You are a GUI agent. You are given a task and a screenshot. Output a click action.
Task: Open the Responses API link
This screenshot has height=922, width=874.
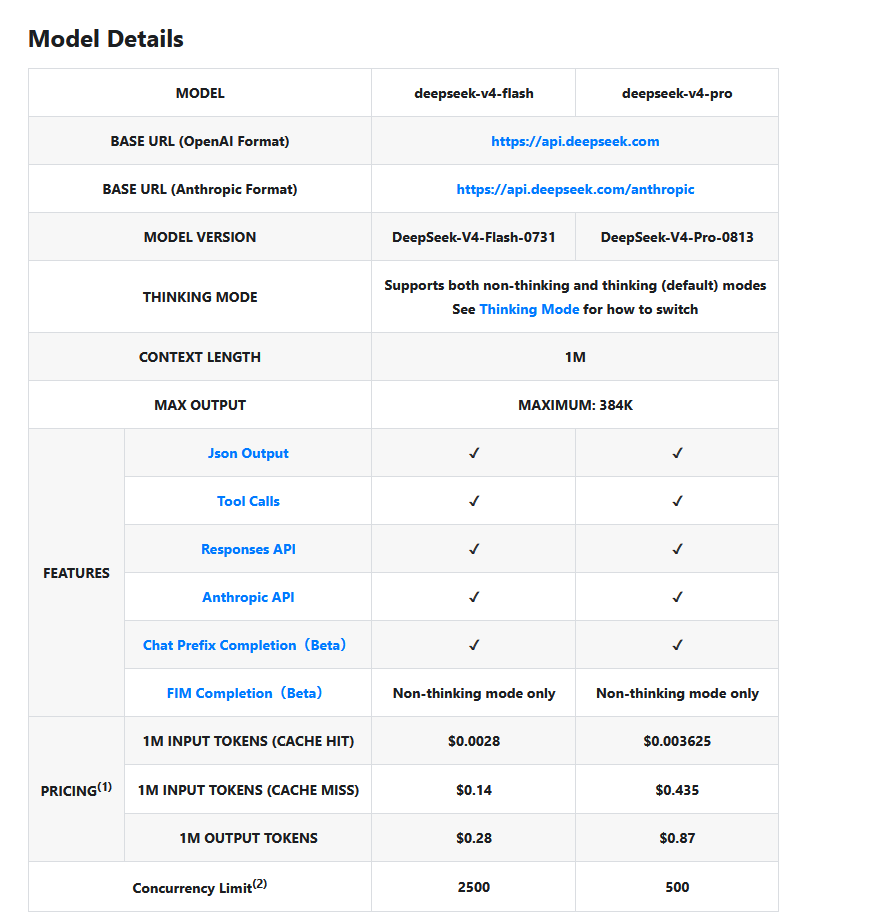pyautogui.click(x=248, y=549)
